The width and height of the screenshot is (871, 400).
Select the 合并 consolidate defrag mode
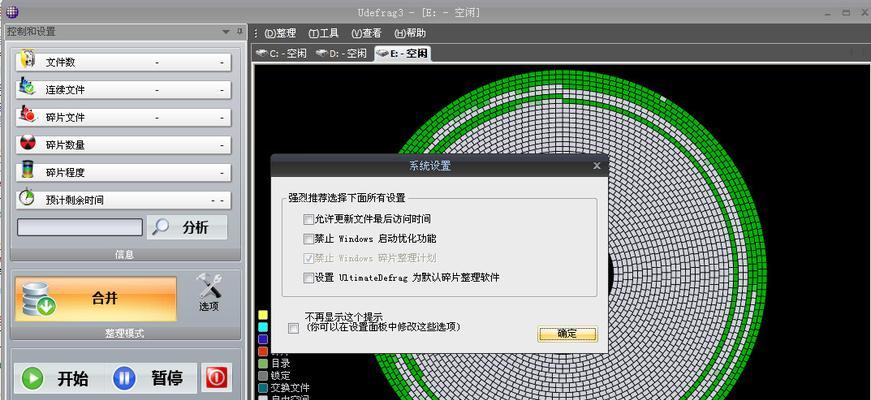click(x=96, y=299)
